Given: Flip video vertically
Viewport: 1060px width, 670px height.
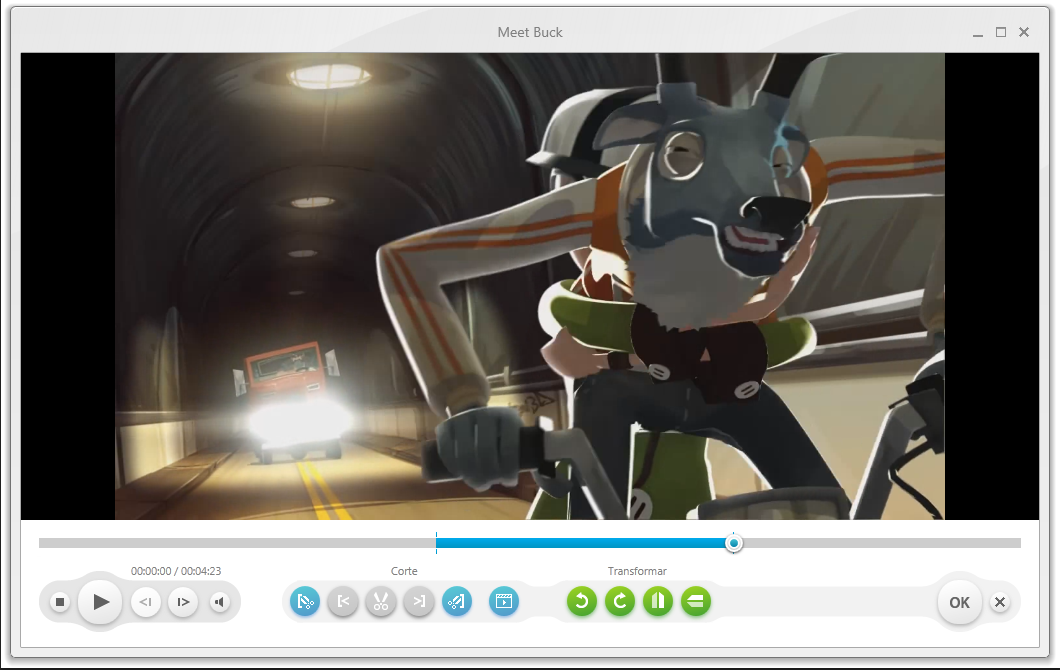Looking at the screenshot, I should click(x=696, y=601).
